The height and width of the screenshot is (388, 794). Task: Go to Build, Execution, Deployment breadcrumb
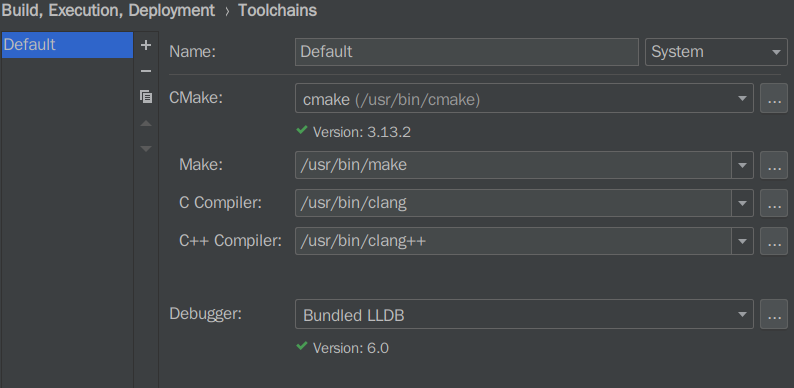(x=108, y=10)
